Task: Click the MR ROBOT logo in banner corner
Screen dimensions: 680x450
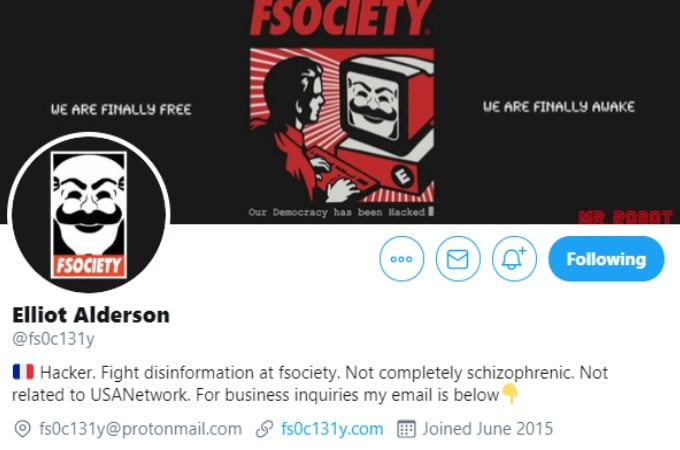Action: click(x=625, y=217)
